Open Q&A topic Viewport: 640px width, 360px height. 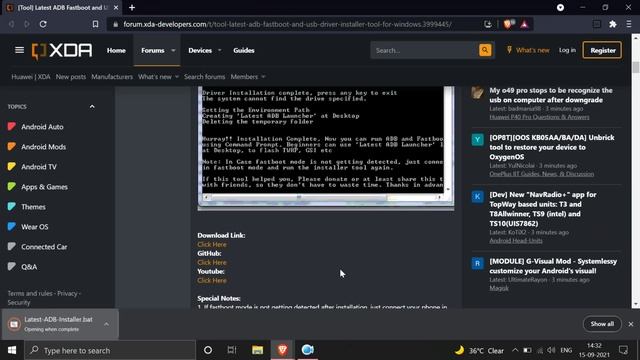pos(29,267)
